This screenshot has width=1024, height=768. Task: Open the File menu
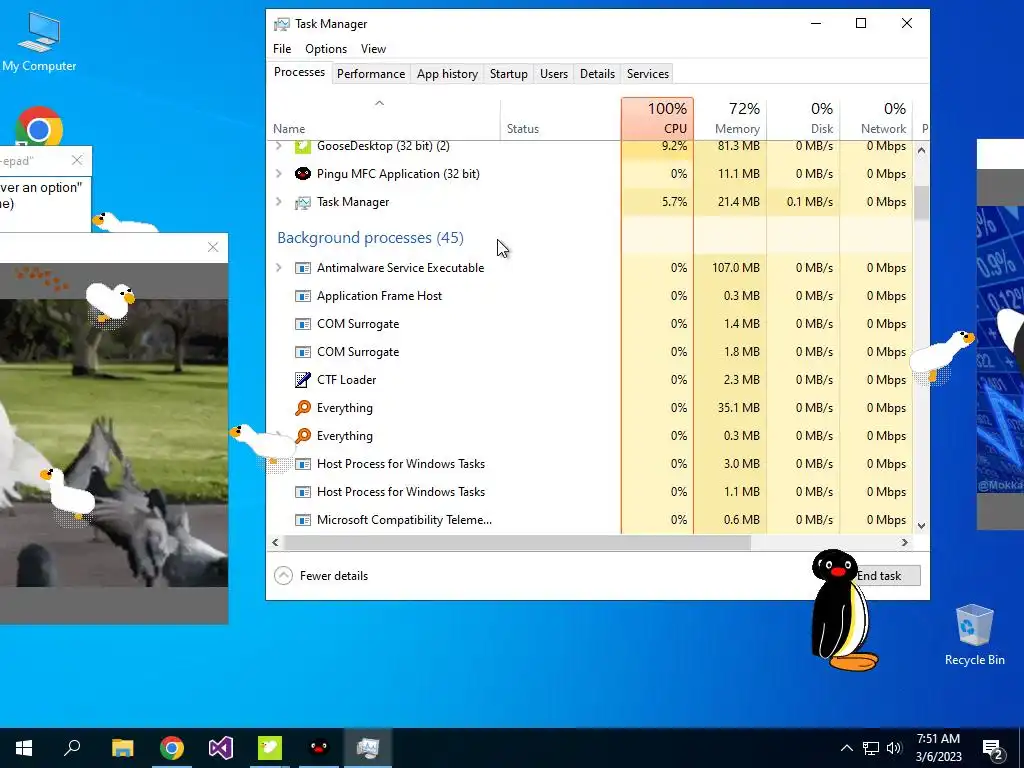click(282, 49)
